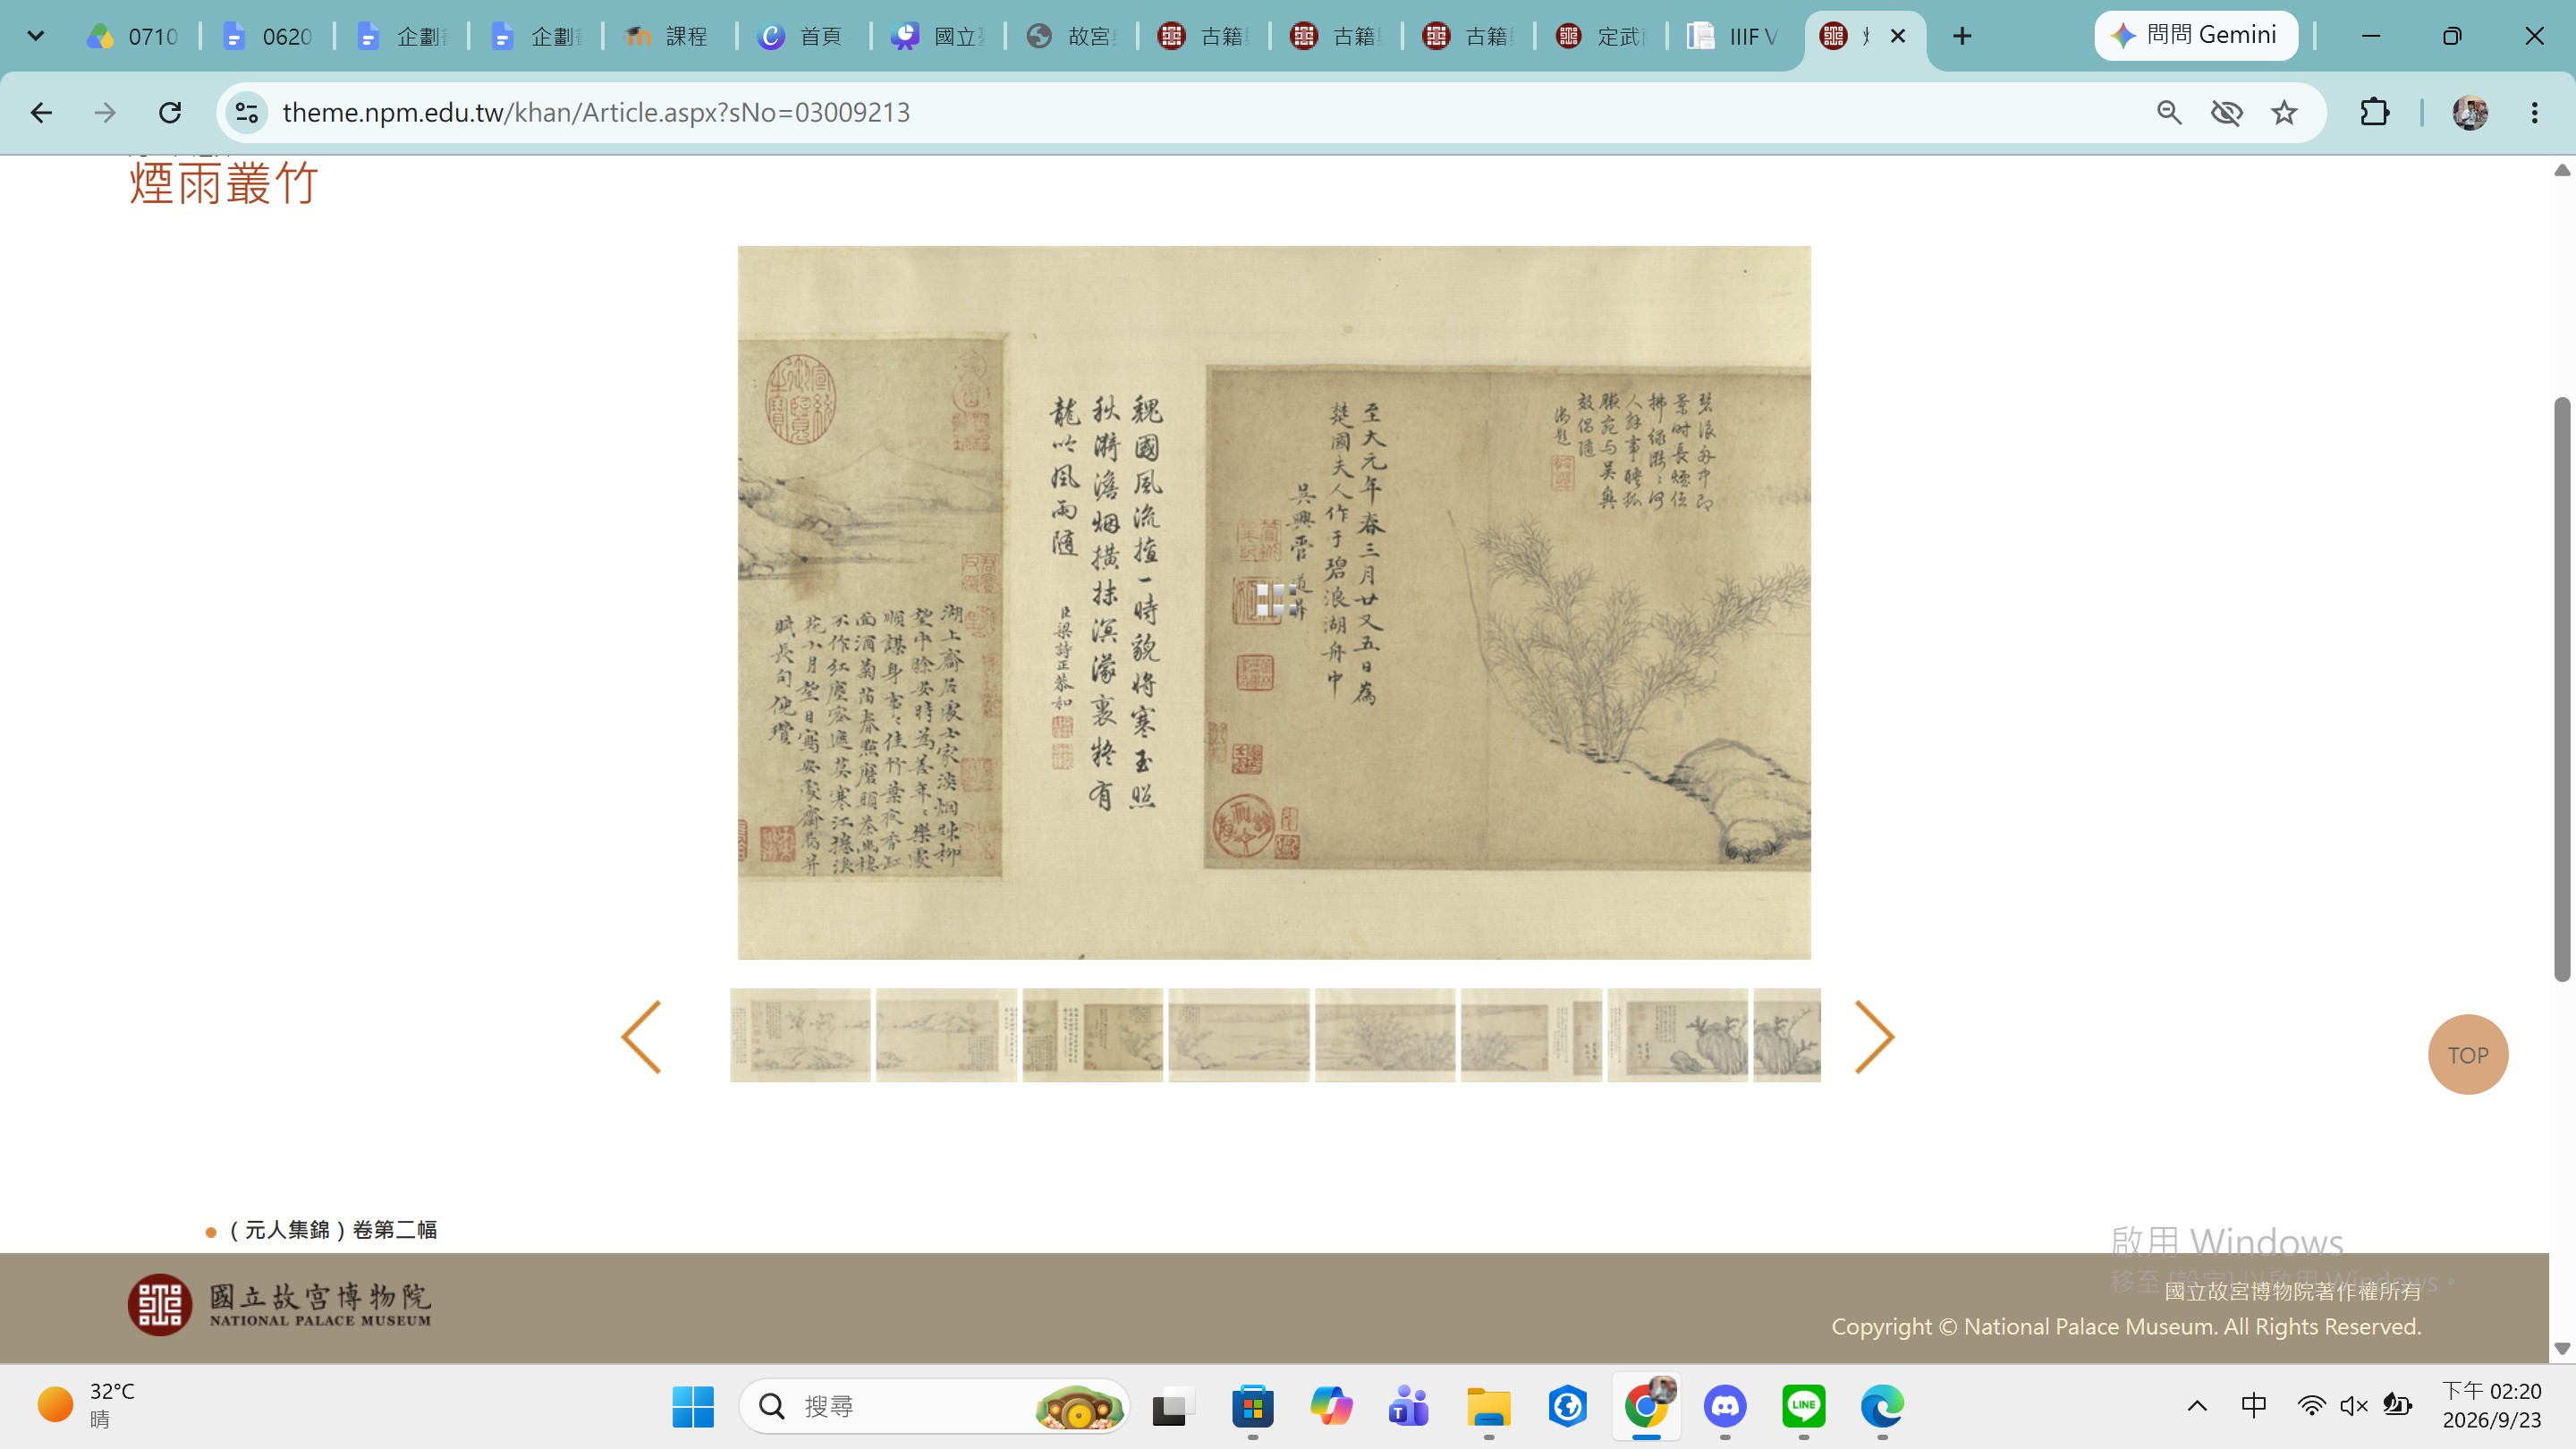The height and width of the screenshot is (1449, 2576).
Task: Open the Extensions puzzle icon
Action: pos(2375,112)
